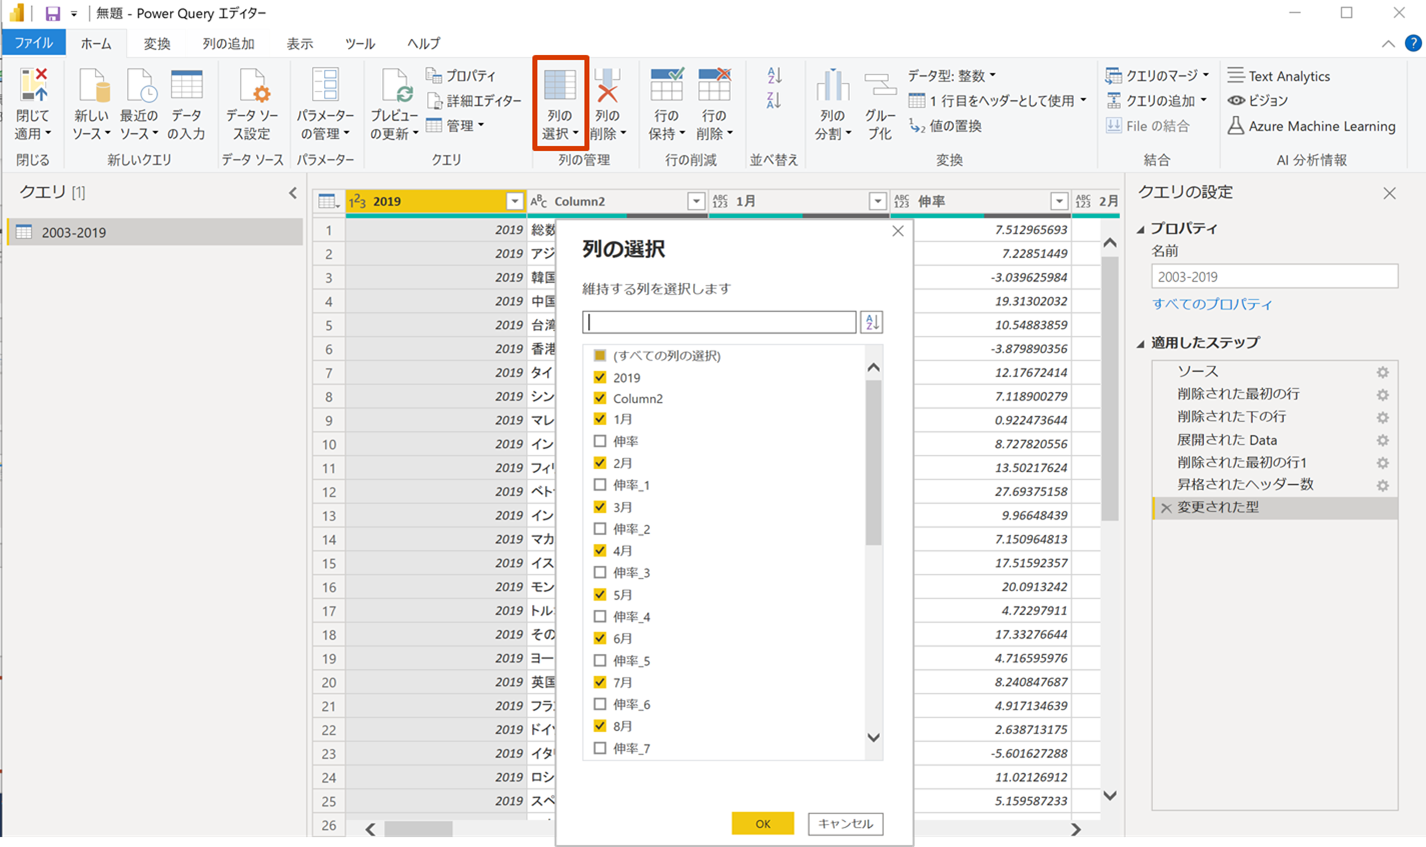Switch to the 表示 tab

(x=299, y=43)
